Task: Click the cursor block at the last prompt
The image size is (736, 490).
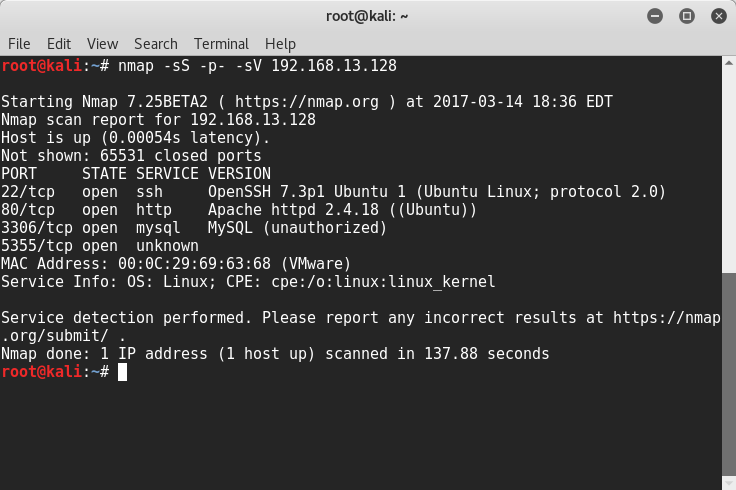Action: (122, 372)
